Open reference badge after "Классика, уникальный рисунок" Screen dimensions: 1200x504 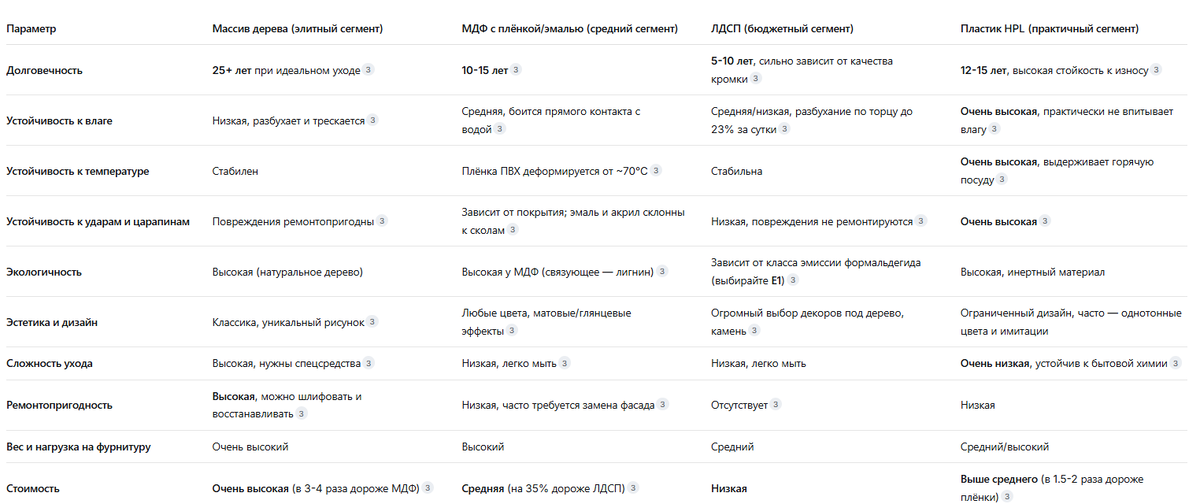(372, 322)
